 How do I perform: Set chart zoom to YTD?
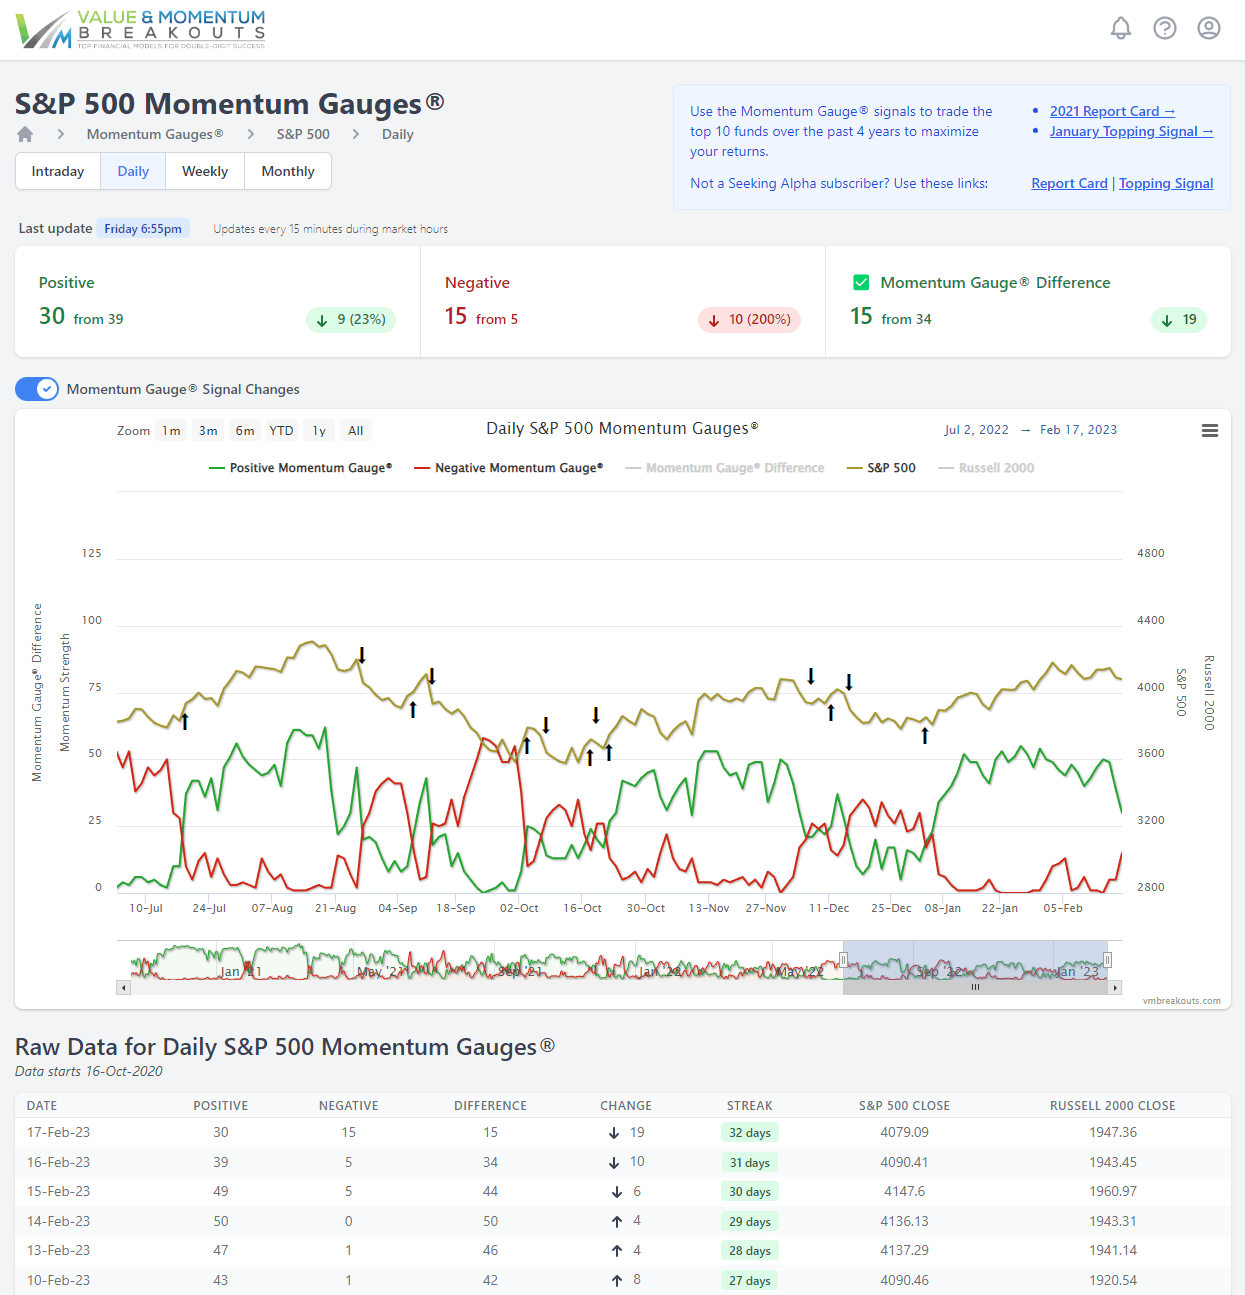tap(281, 431)
